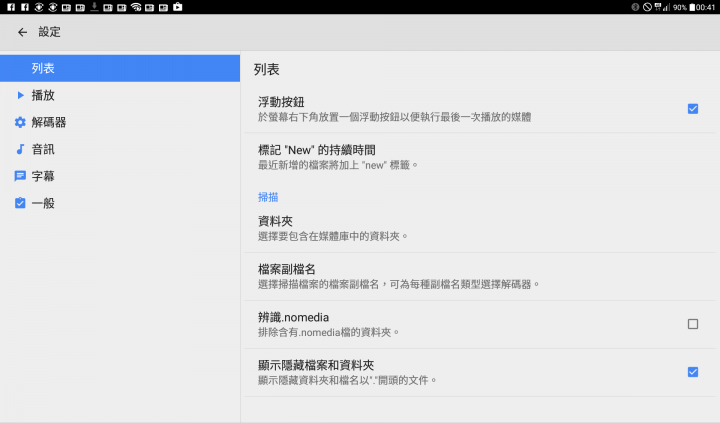
Task: Open the 檔案副檔名 setting
Action: point(480,276)
